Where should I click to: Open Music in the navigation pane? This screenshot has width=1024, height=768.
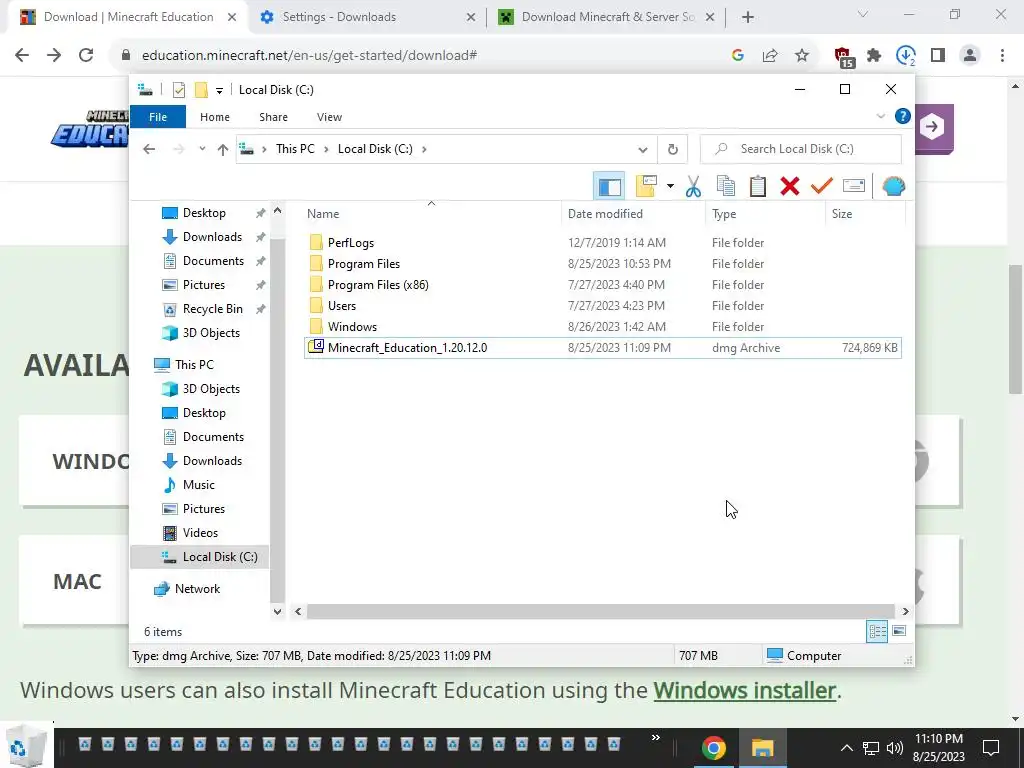tap(199, 485)
